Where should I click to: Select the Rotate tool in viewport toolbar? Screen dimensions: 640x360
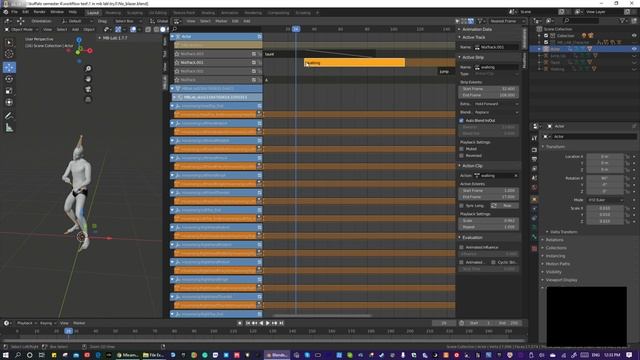click(x=9, y=79)
